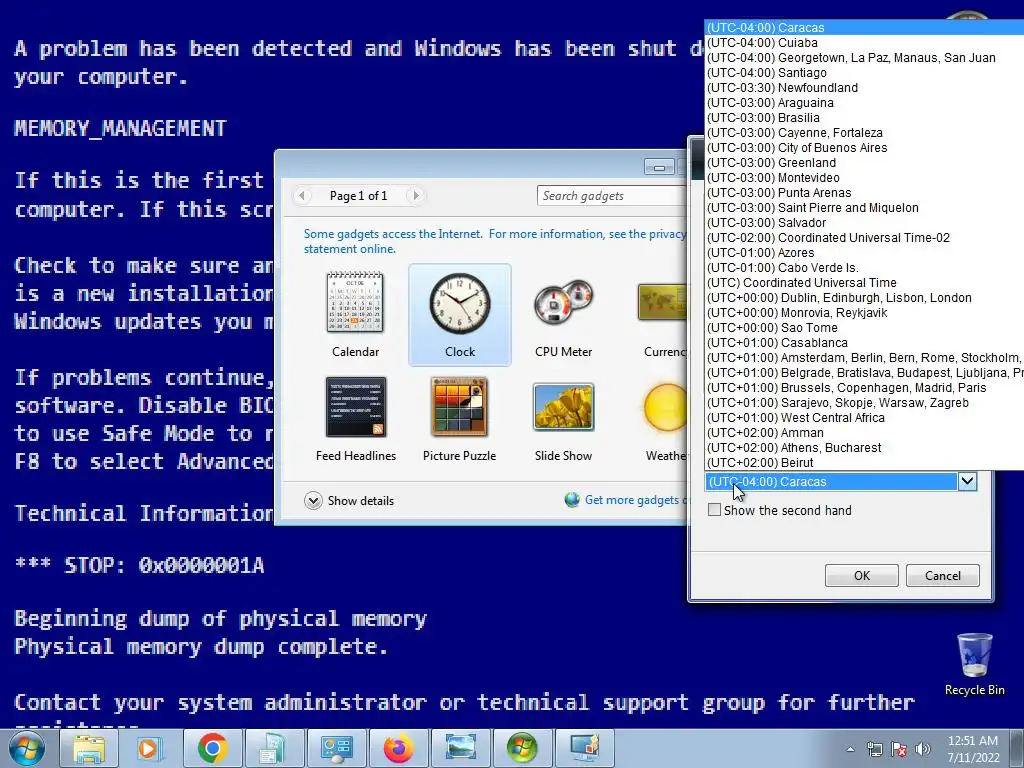Image resolution: width=1024 pixels, height=768 pixels.
Task: Choose (UTC-03:00) Punta Arenas time zone
Action: tap(865, 193)
